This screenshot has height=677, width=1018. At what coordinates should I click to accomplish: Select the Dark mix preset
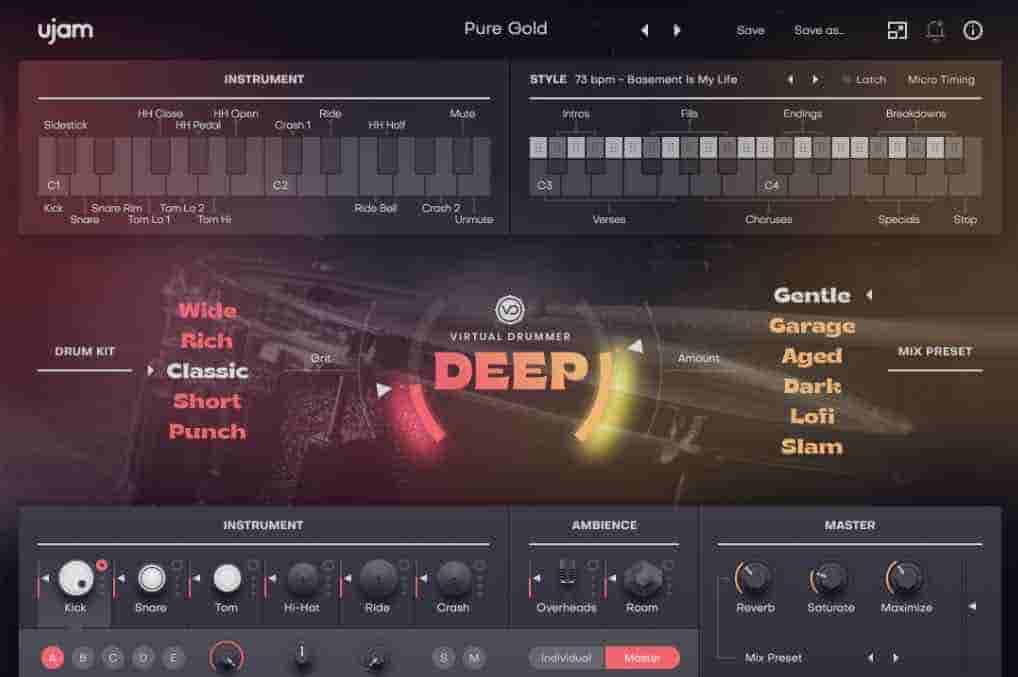click(812, 386)
